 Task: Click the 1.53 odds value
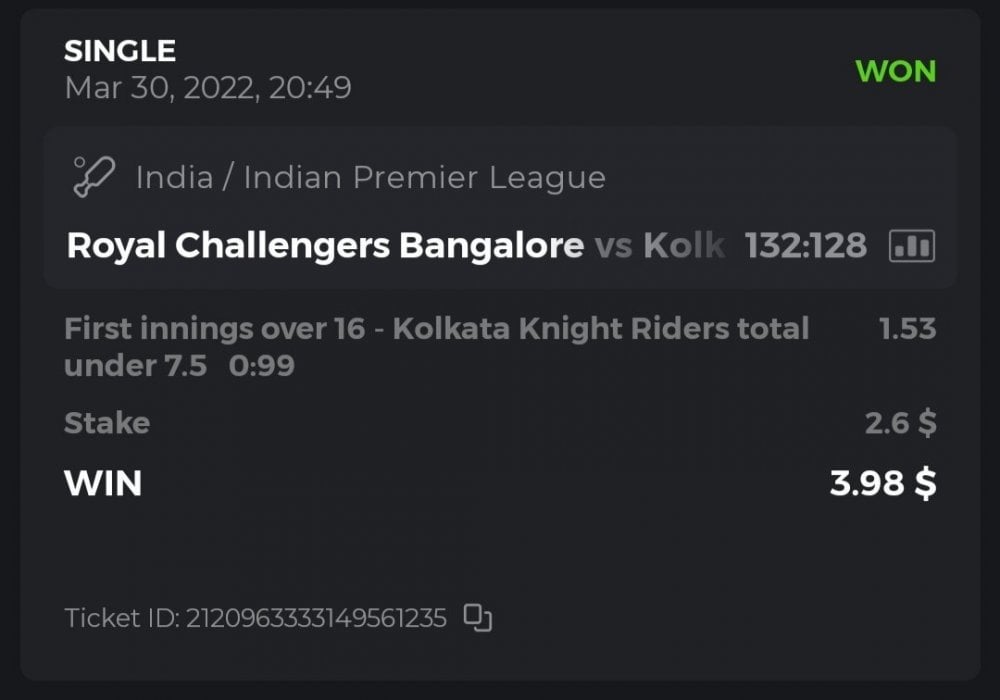pyautogui.click(x=907, y=329)
